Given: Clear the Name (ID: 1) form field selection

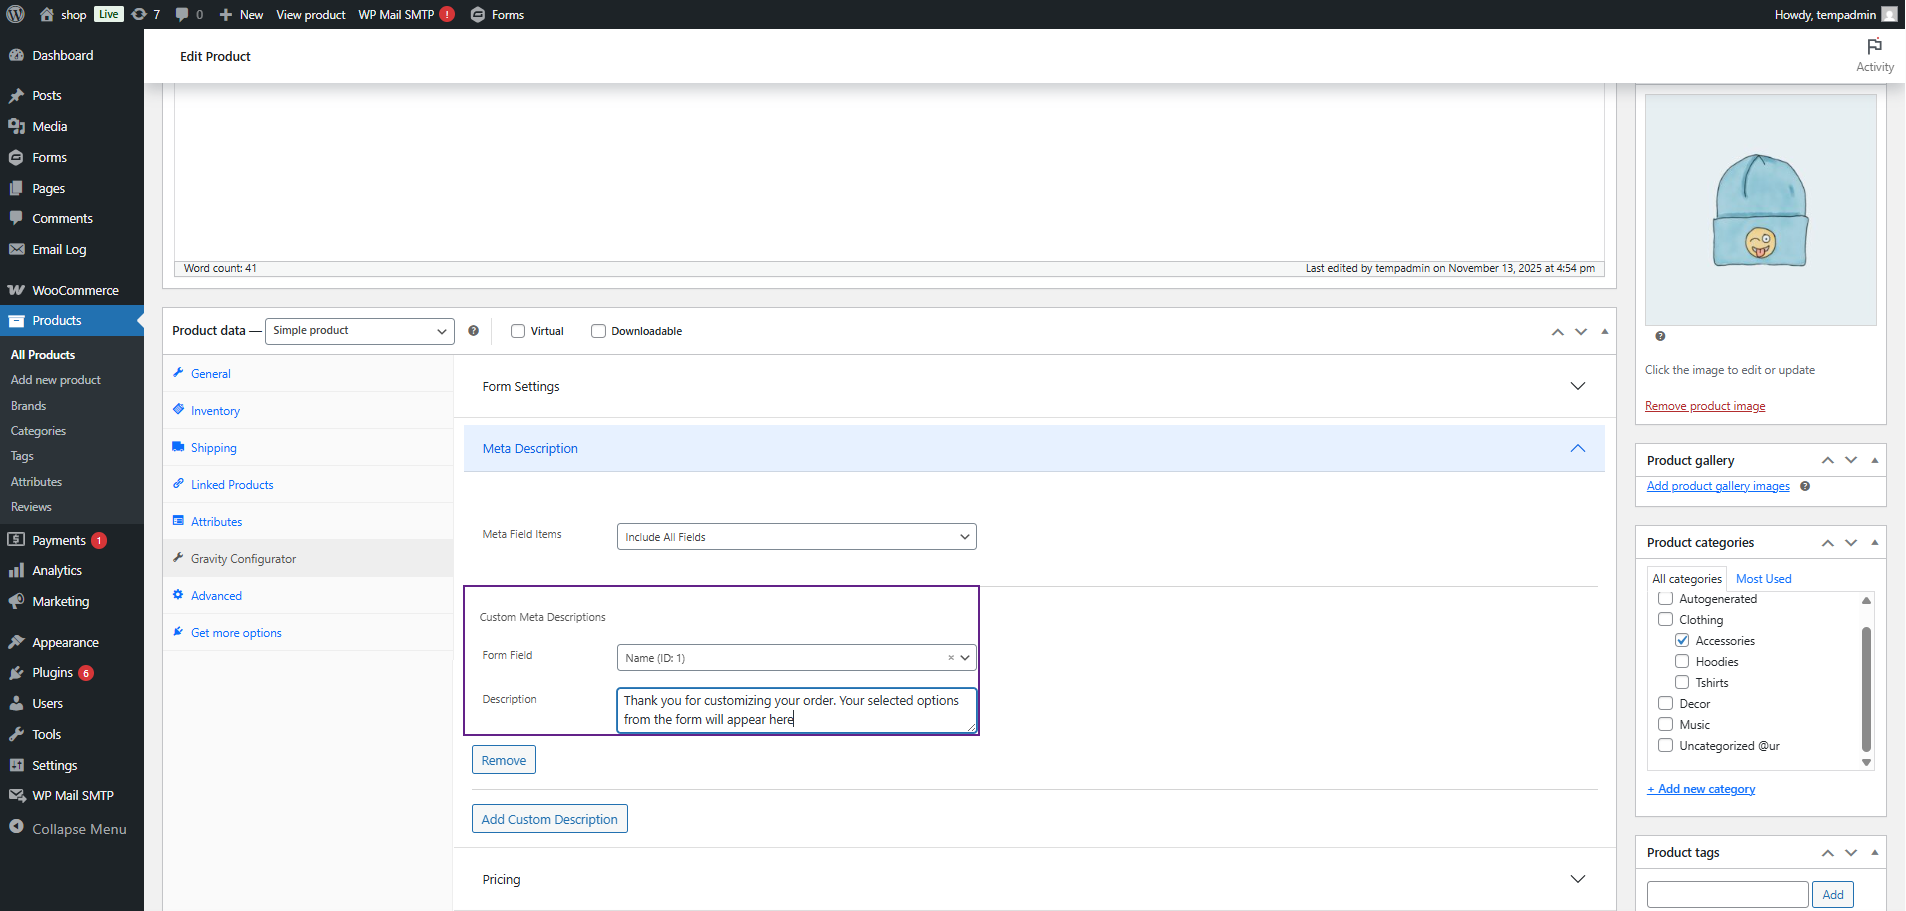Looking at the screenshot, I should click(x=950, y=658).
